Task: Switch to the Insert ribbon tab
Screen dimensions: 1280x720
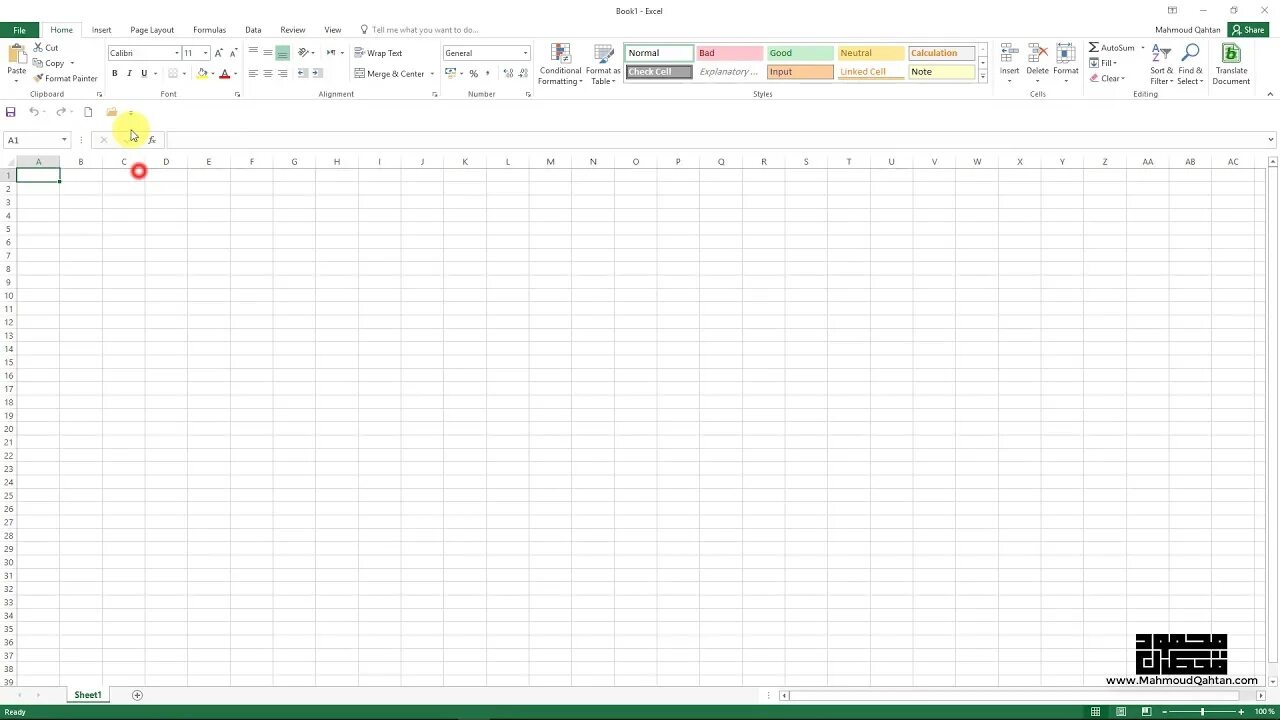Action: 102,30
